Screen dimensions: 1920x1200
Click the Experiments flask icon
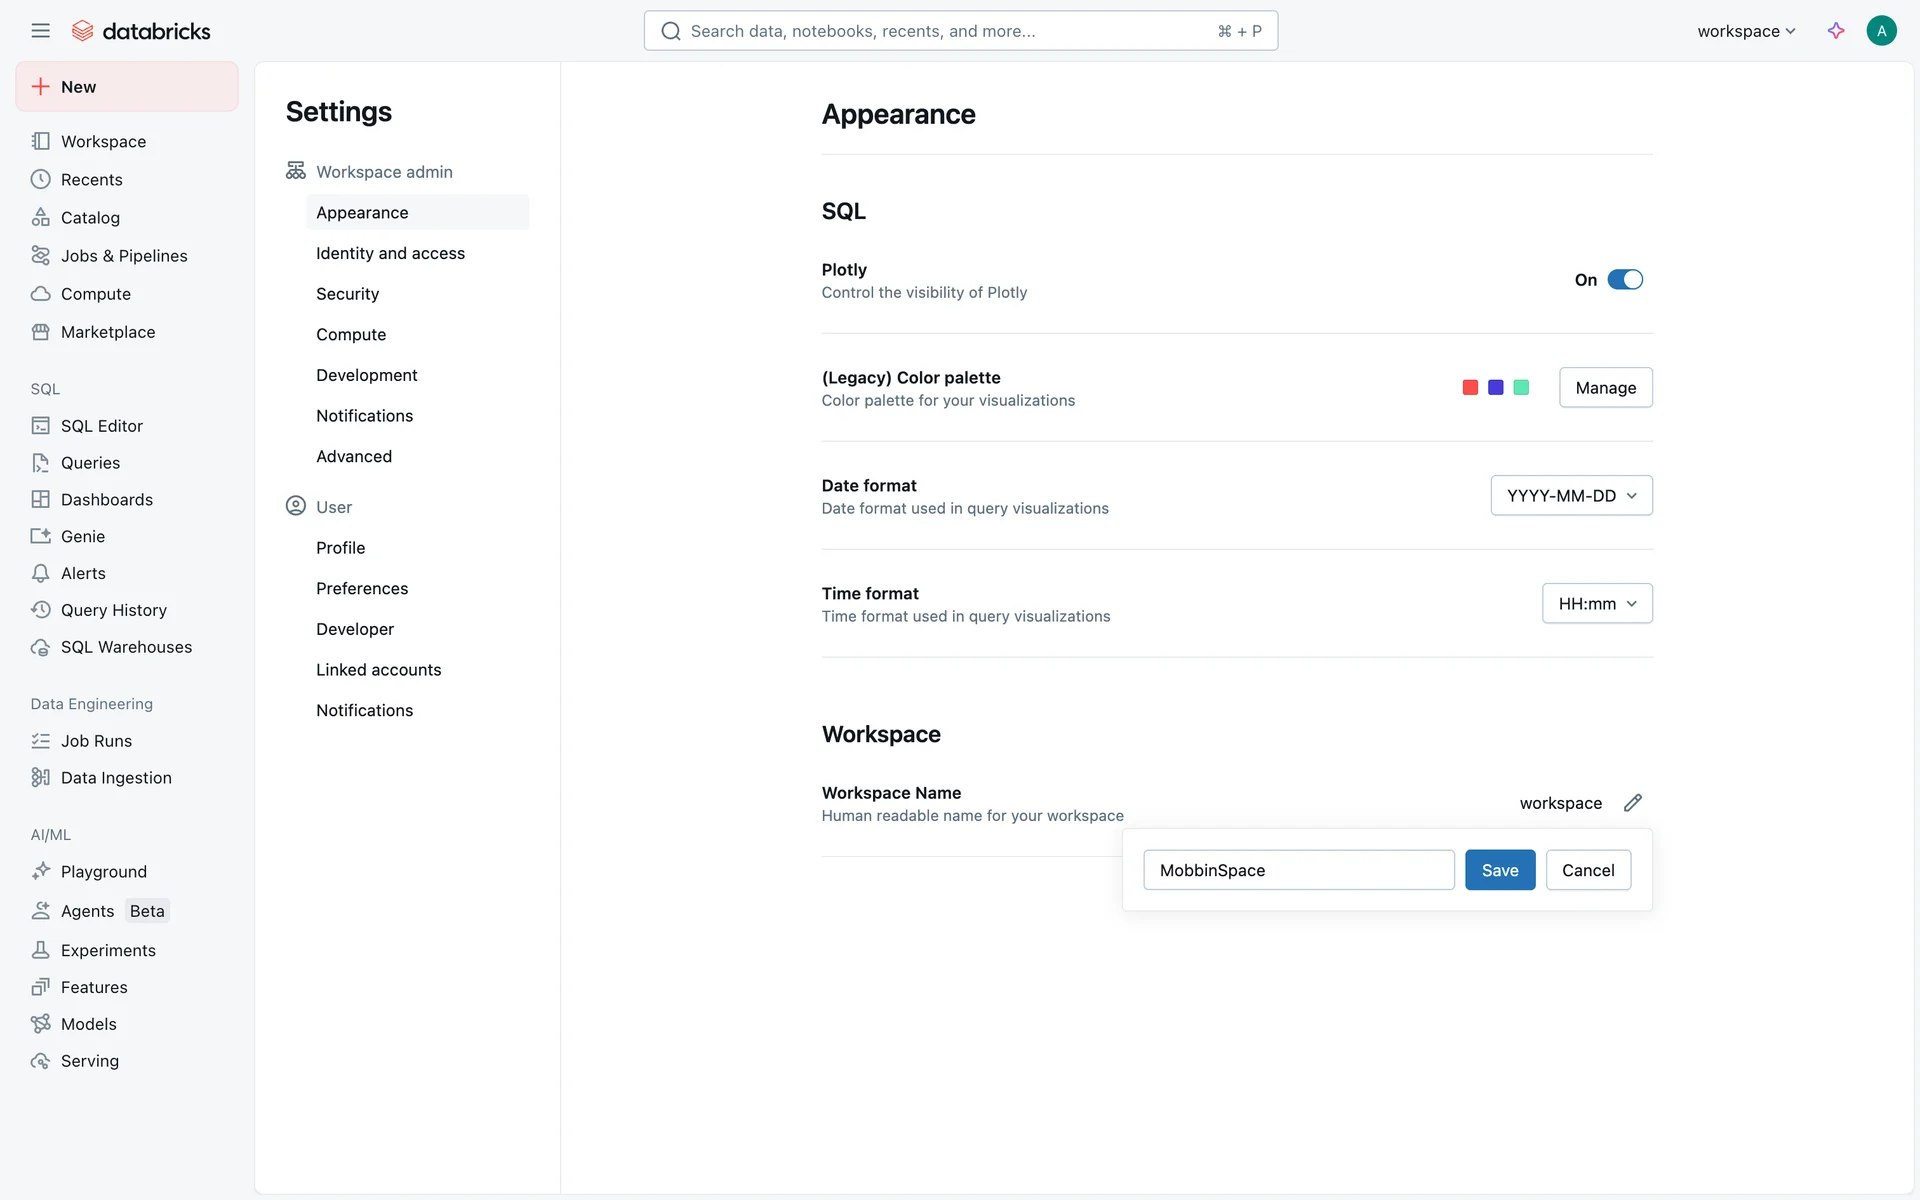40,950
